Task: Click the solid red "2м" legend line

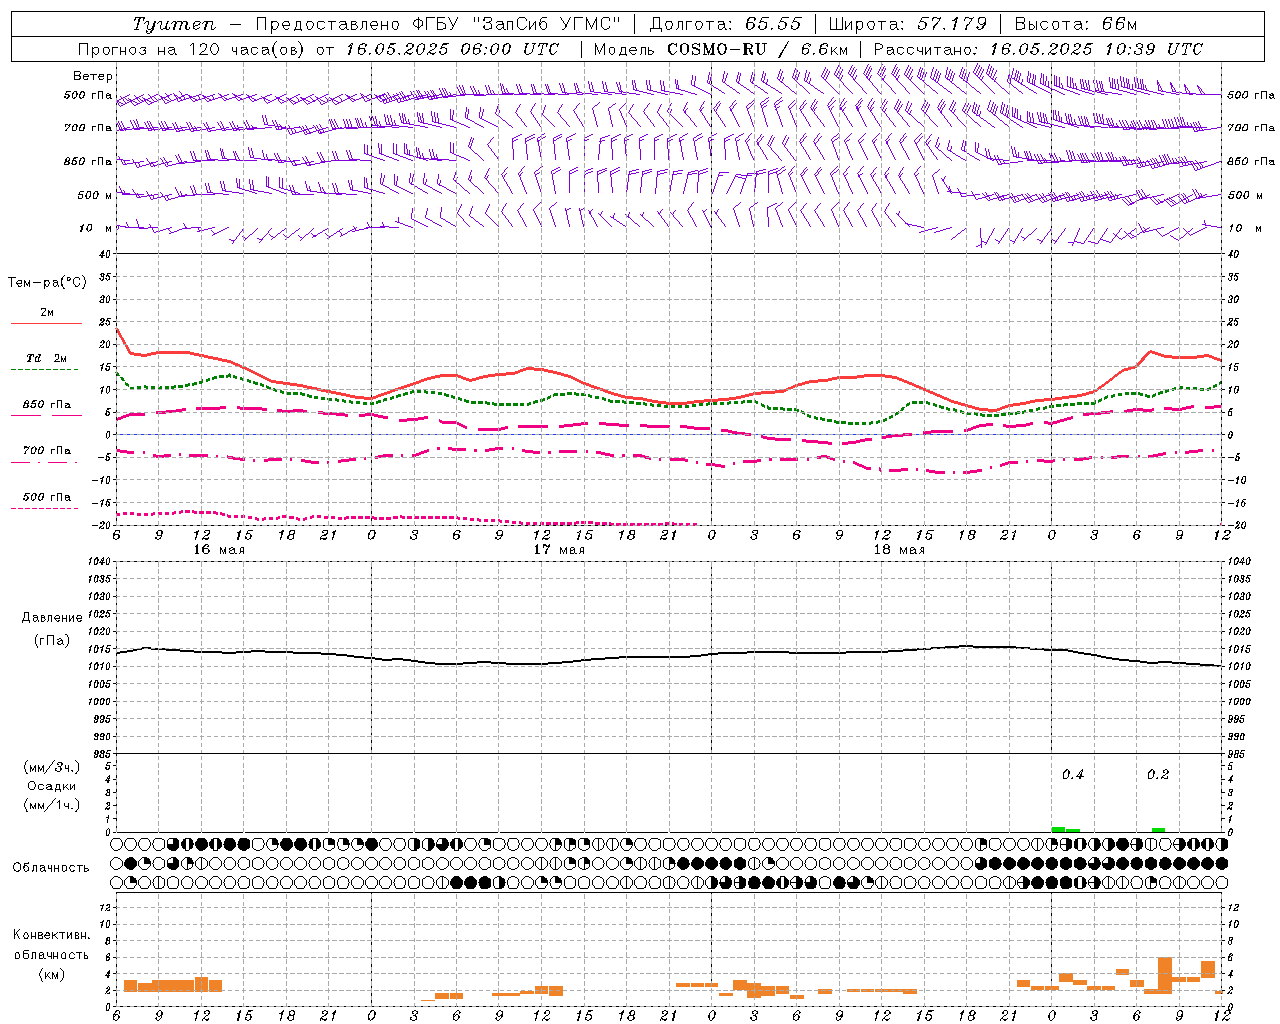Action: coord(46,323)
